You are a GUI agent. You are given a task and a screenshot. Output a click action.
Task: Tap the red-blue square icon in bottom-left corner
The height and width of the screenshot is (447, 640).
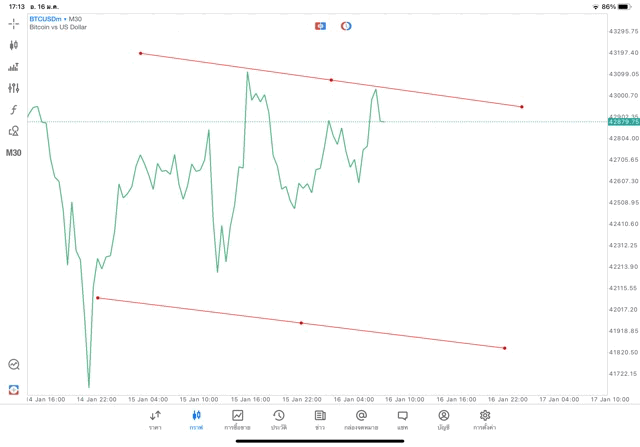14,388
